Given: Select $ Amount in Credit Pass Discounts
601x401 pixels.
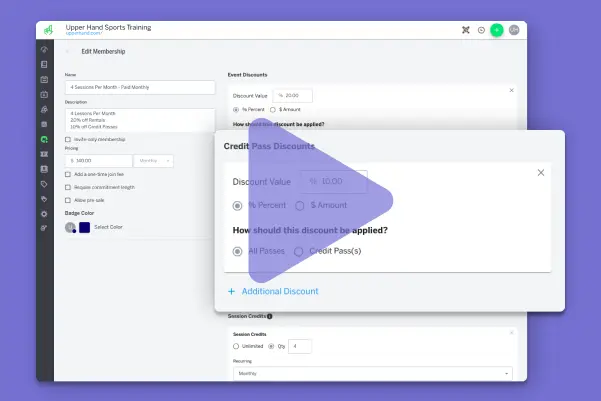Looking at the screenshot, I should [300, 206].
